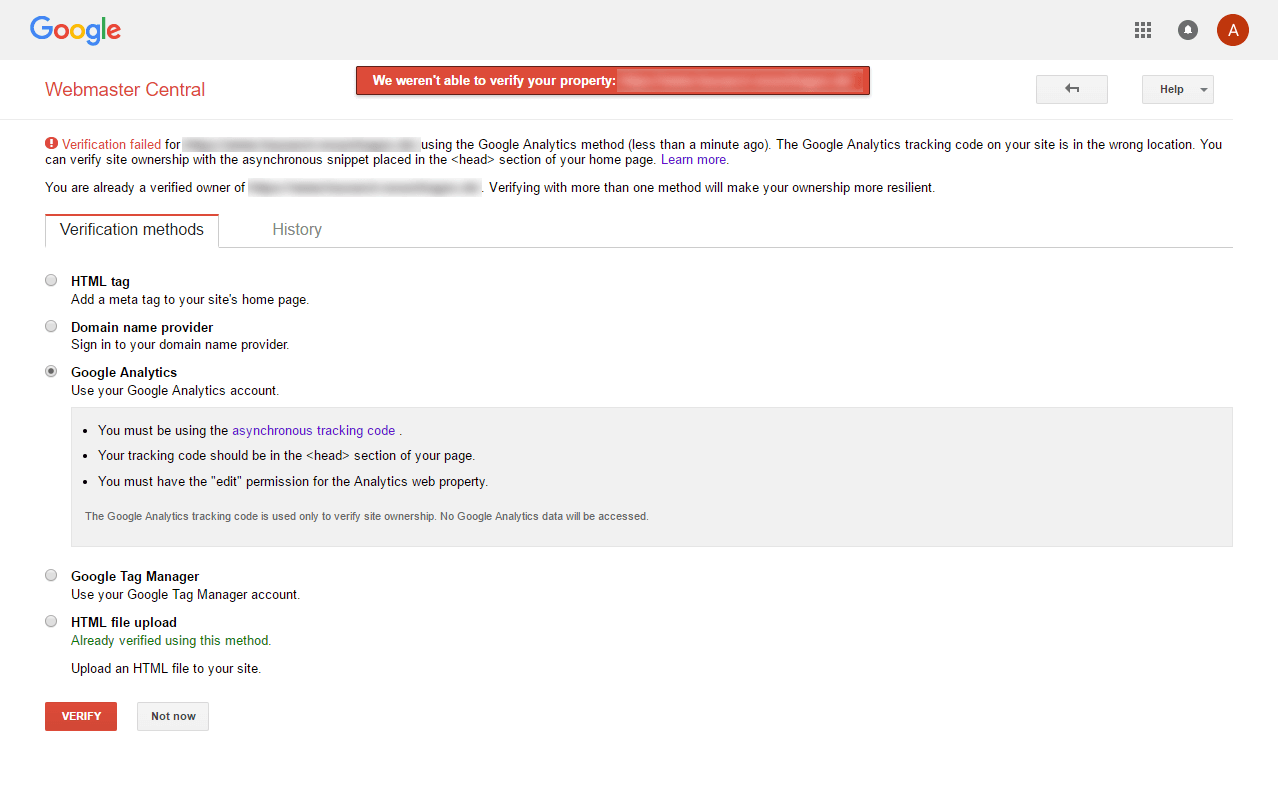The width and height of the screenshot is (1278, 785).
Task: Click the Webmaster Central title
Action: point(125,89)
